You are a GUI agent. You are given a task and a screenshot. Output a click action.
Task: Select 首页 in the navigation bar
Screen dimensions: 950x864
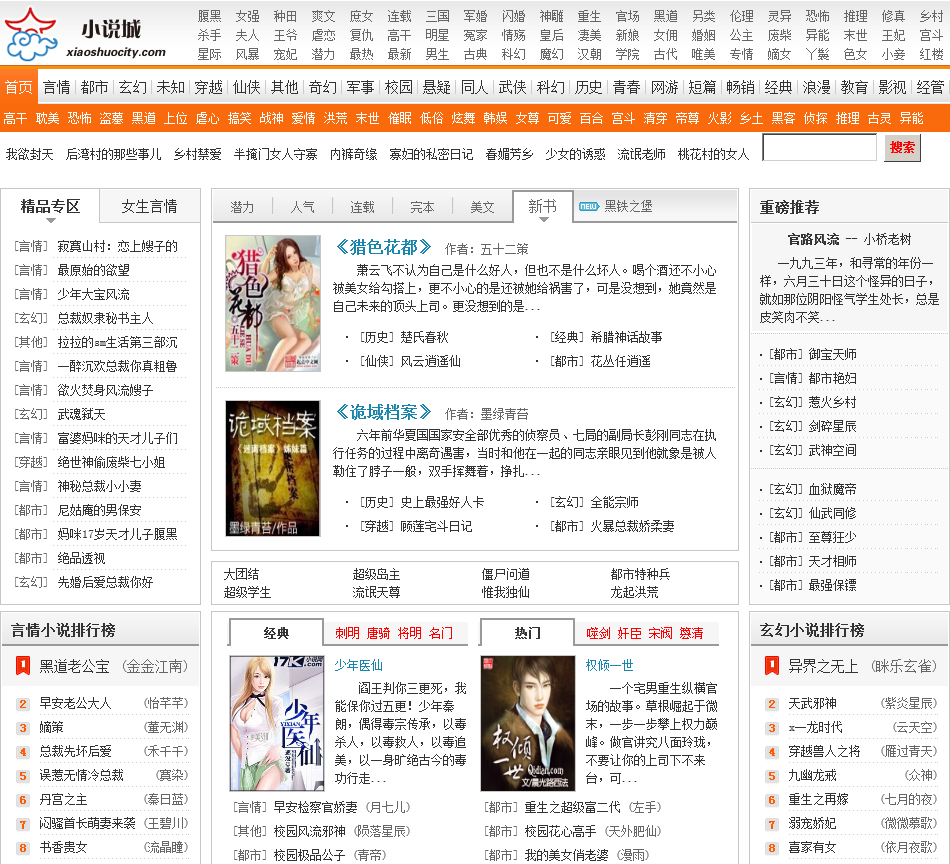23,87
